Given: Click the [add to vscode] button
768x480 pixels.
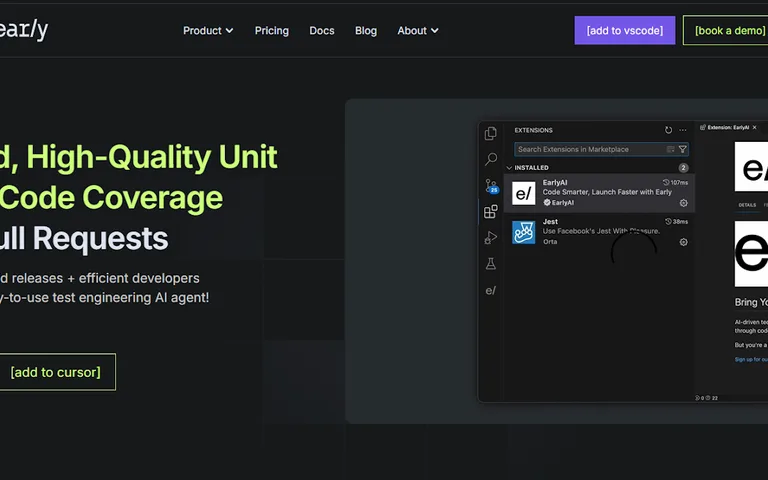Looking at the screenshot, I should (624, 30).
